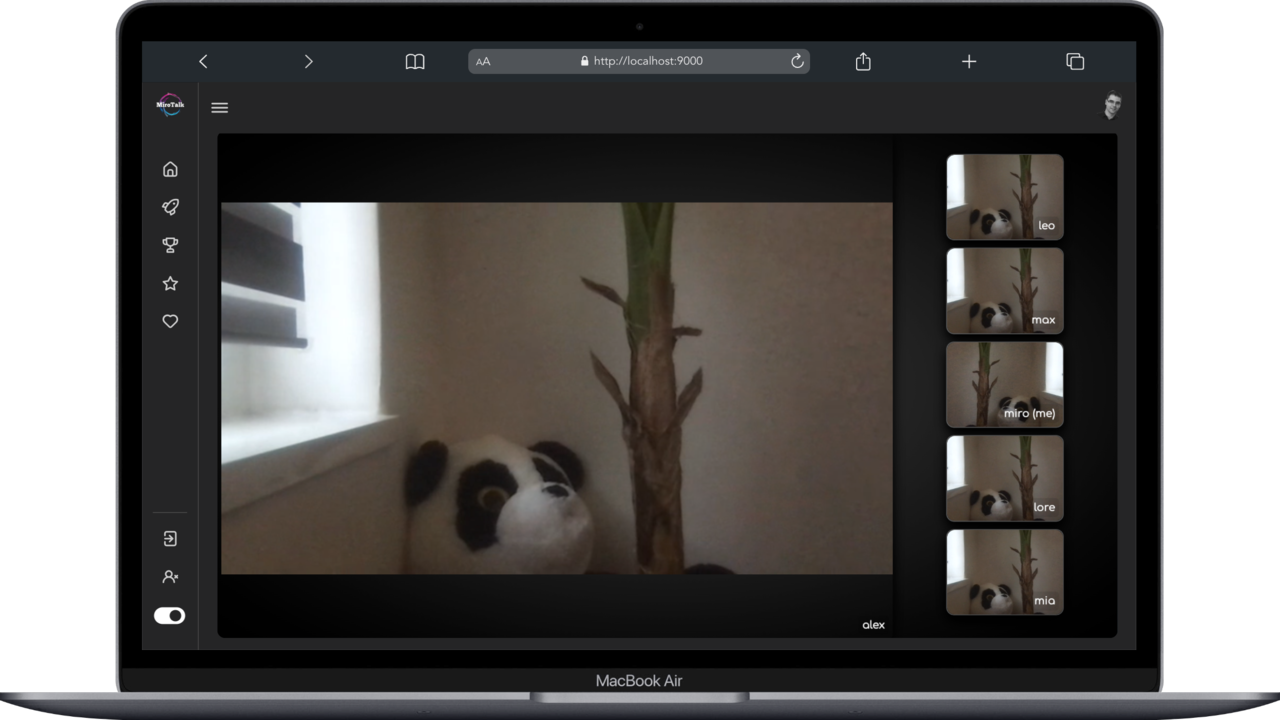Open the trophy panel in the sidebar
The width and height of the screenshot is (1280, 720).
(x=170, y=245)
